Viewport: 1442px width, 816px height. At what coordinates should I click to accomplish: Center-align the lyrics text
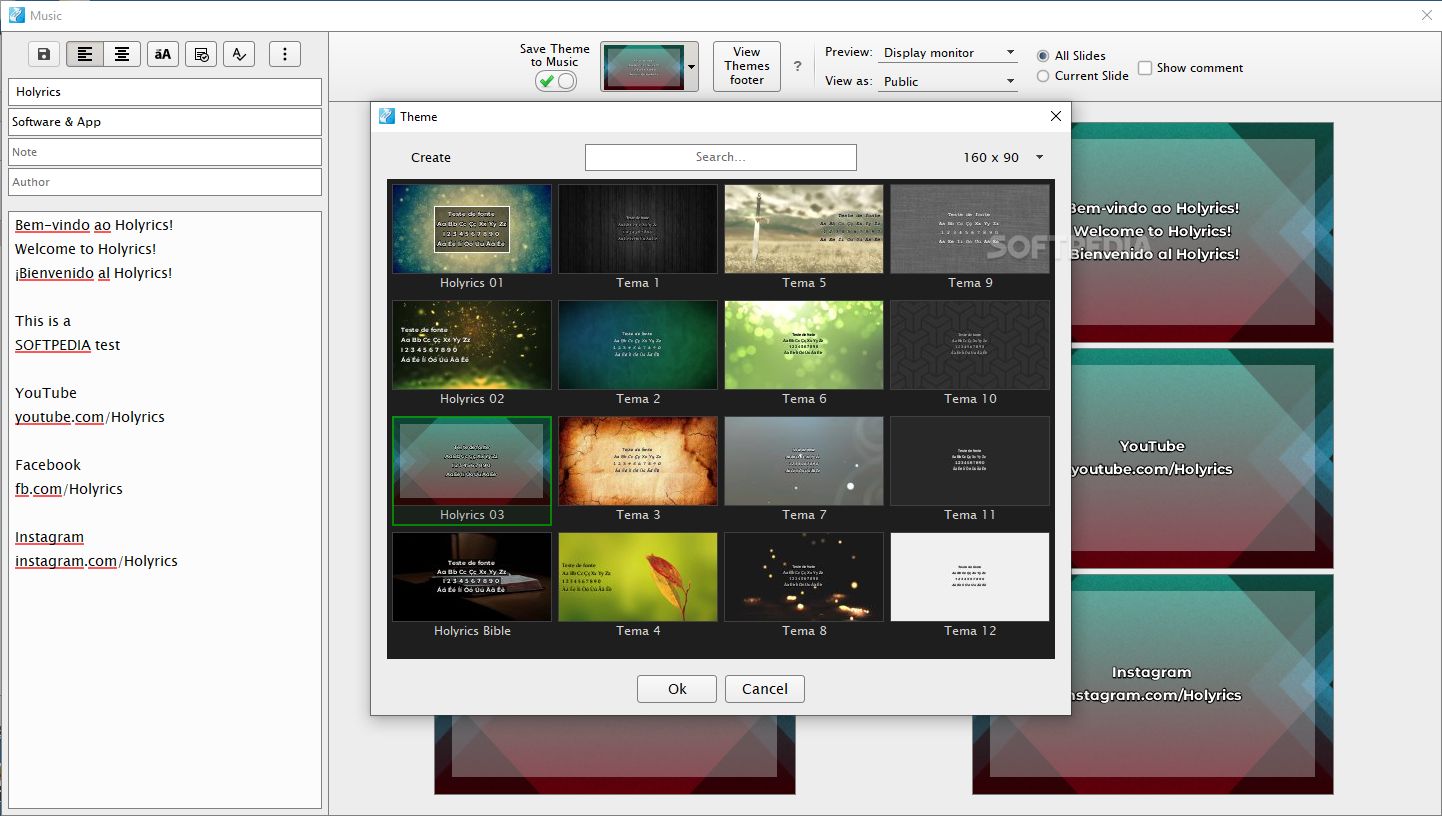click(122, 54)
